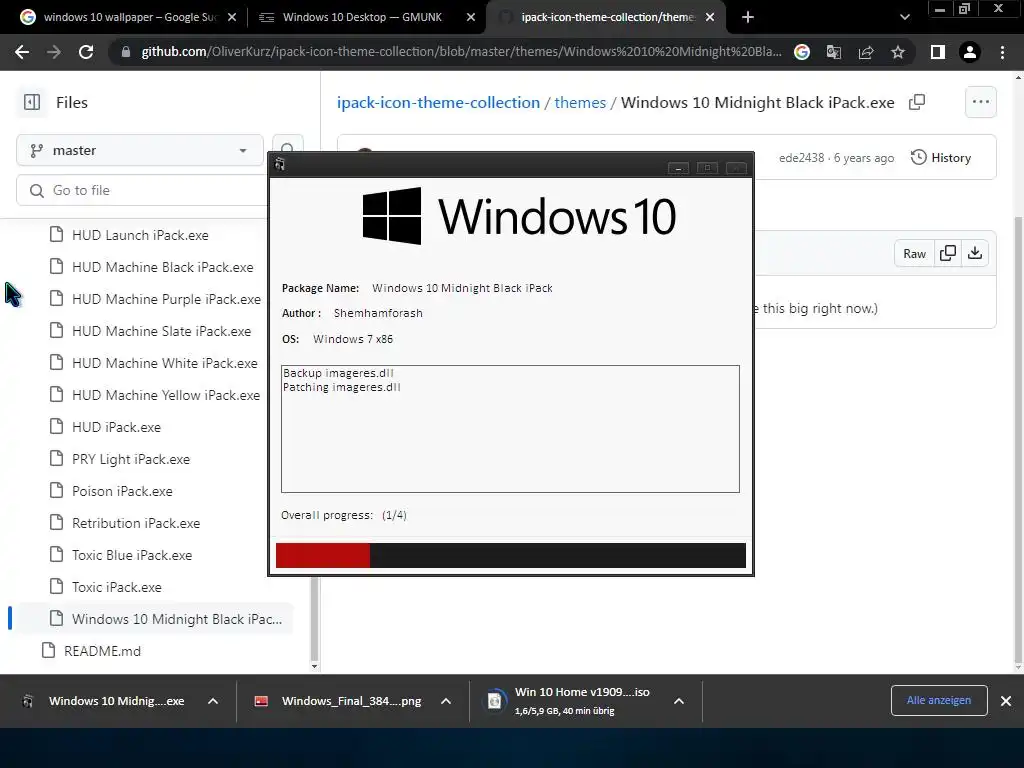Open HUD Machine Black iPack.exe file
1024x768 pixels.
163,267
